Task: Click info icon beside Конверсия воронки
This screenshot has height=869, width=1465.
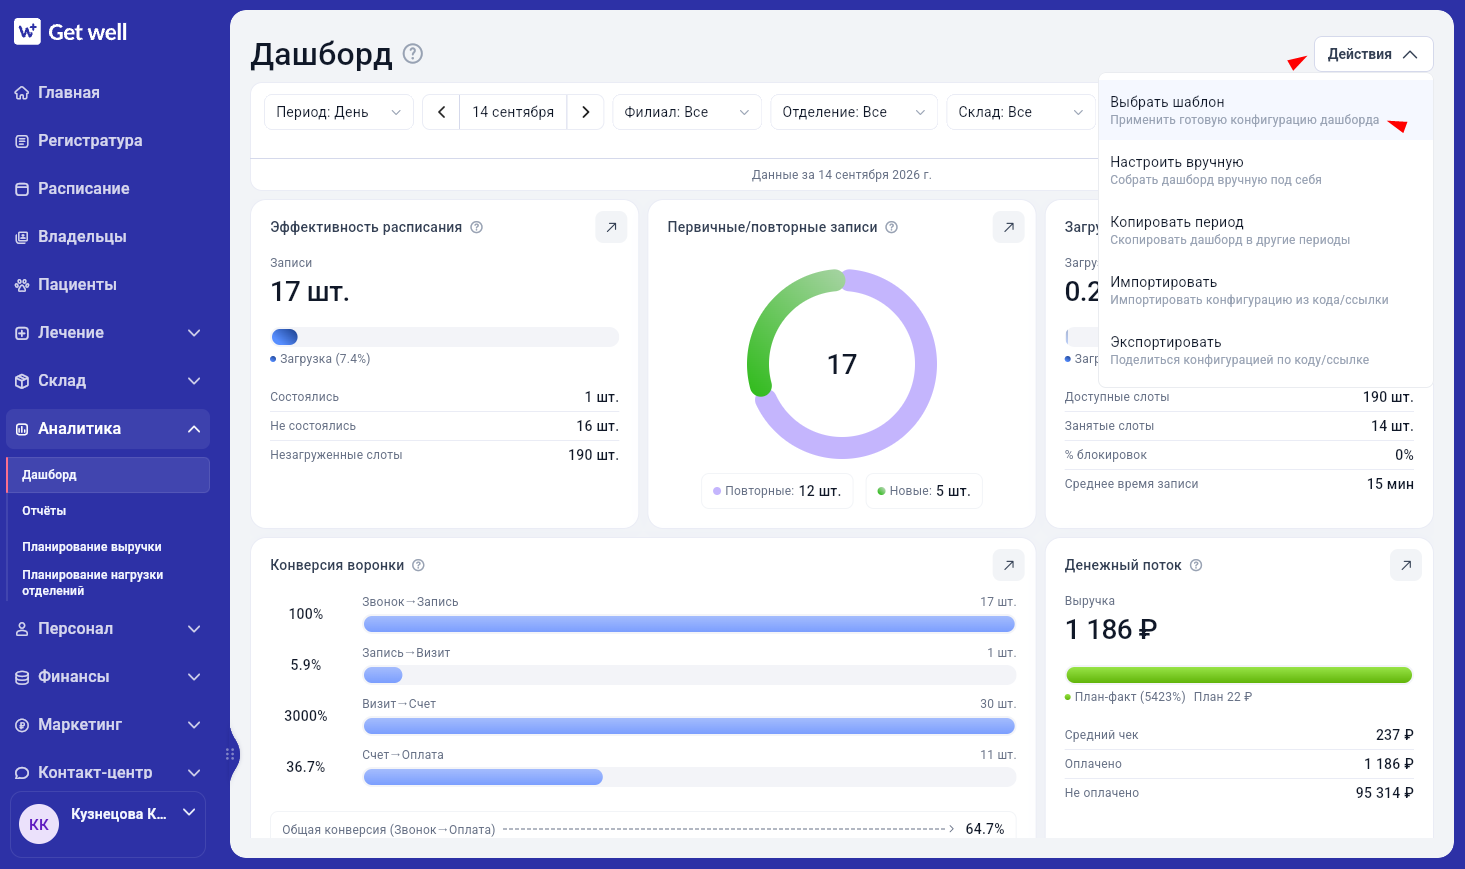Action: 419,565
